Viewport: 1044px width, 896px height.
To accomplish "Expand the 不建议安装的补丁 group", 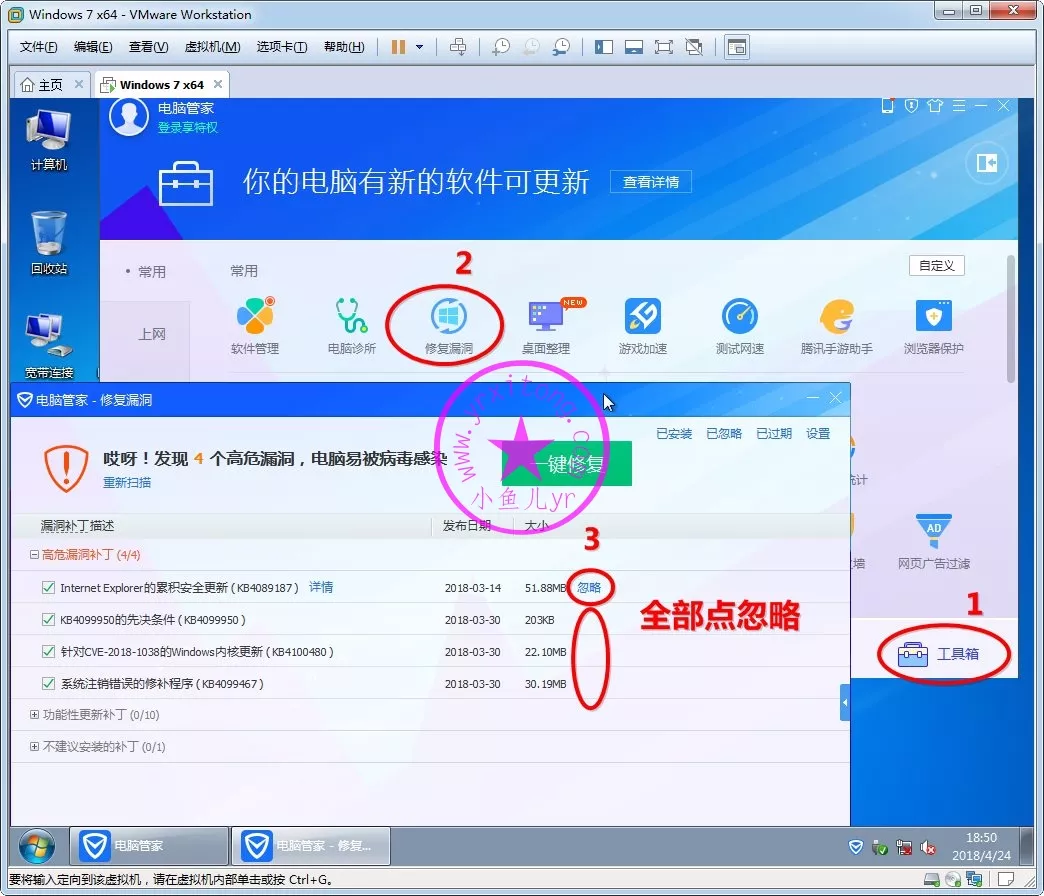I will coord(35,747).
